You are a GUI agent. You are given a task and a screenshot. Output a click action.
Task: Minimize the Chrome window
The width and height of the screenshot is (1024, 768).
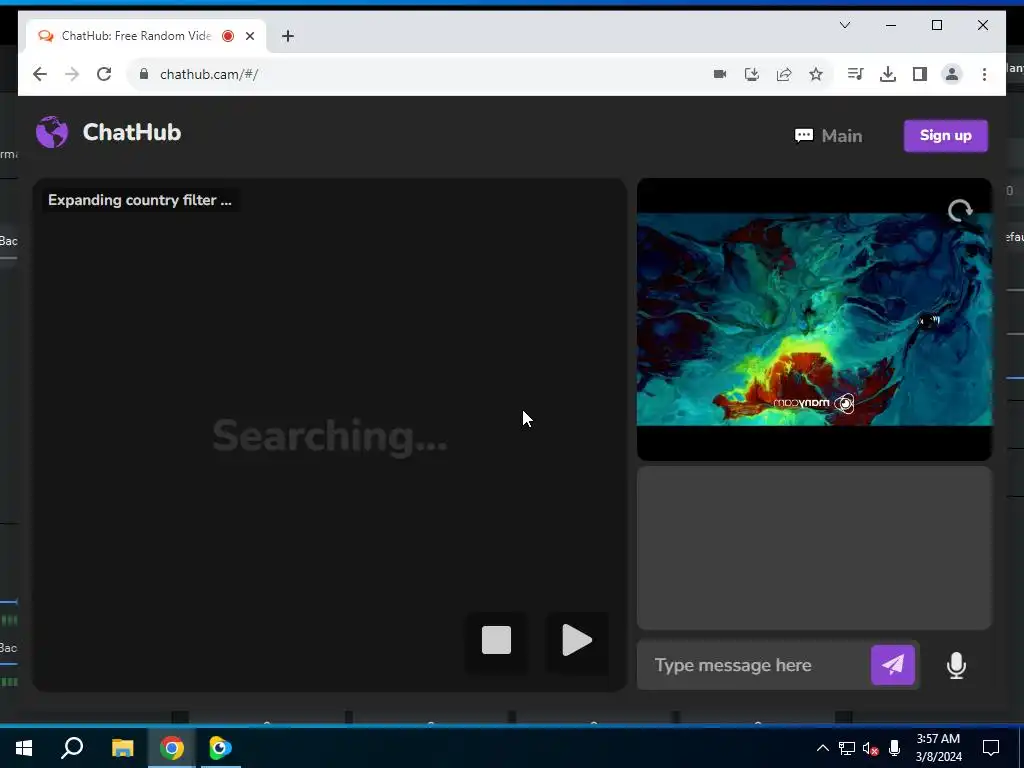[x=891, y=25]
